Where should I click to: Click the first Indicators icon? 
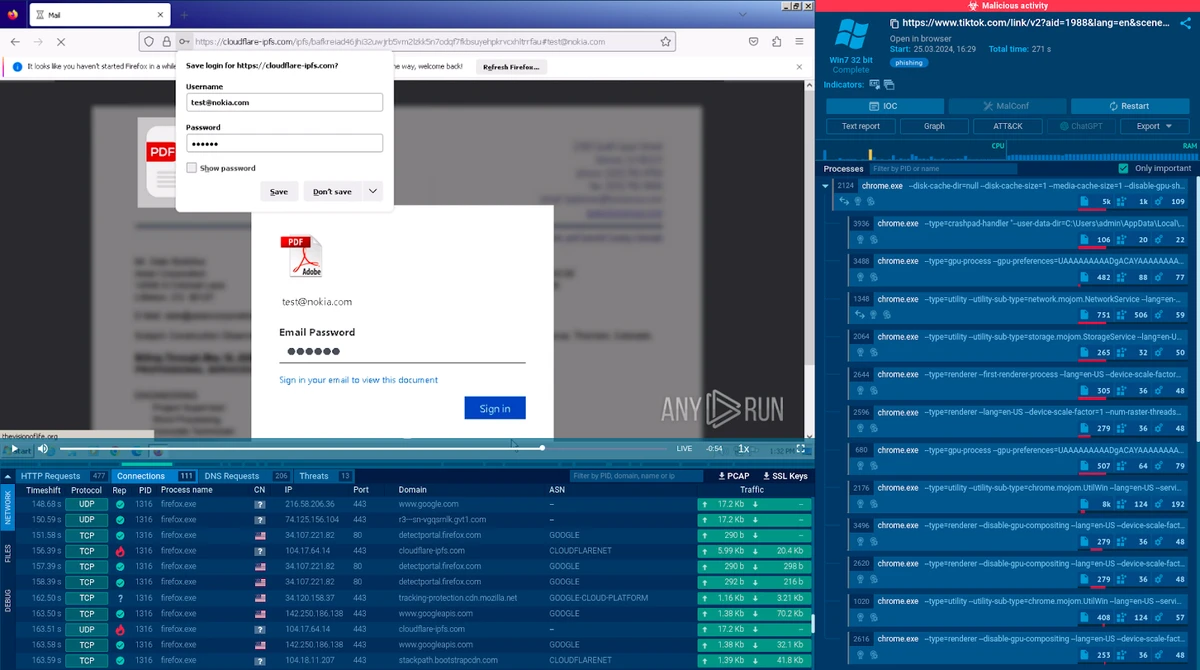tap(875, 85)
